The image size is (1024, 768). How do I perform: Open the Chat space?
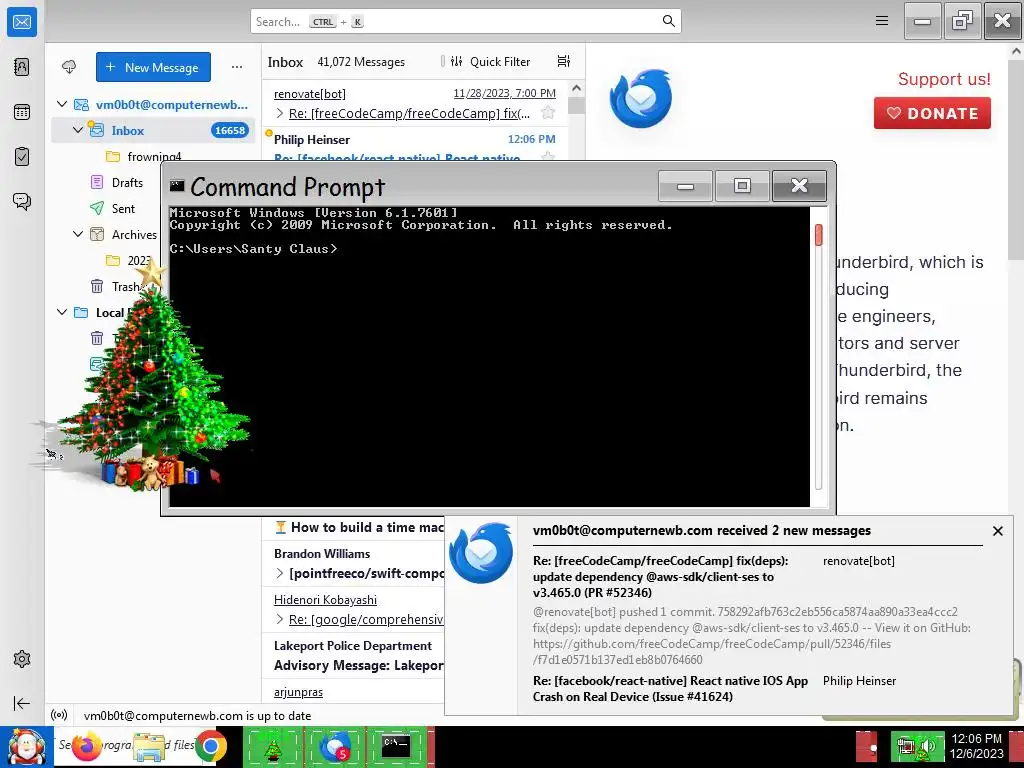pos(22,201)
